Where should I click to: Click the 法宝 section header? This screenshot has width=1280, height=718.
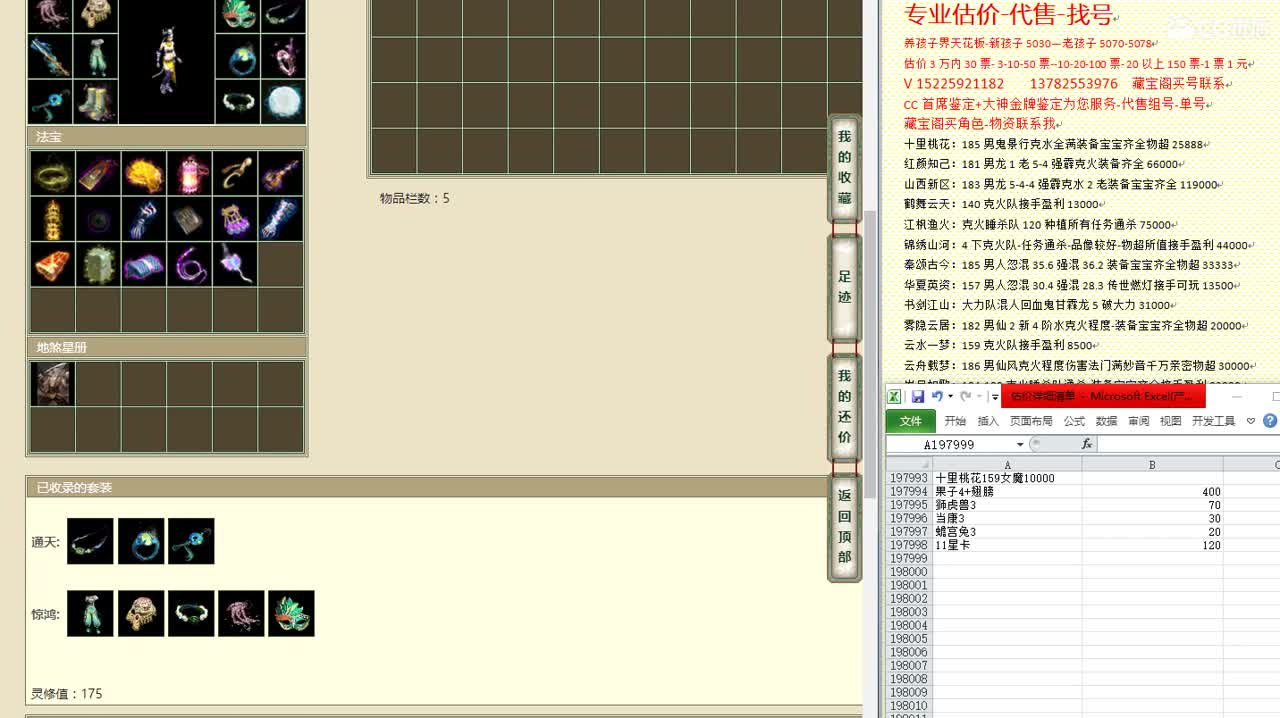pyautogui.click(x=167, y=137)
